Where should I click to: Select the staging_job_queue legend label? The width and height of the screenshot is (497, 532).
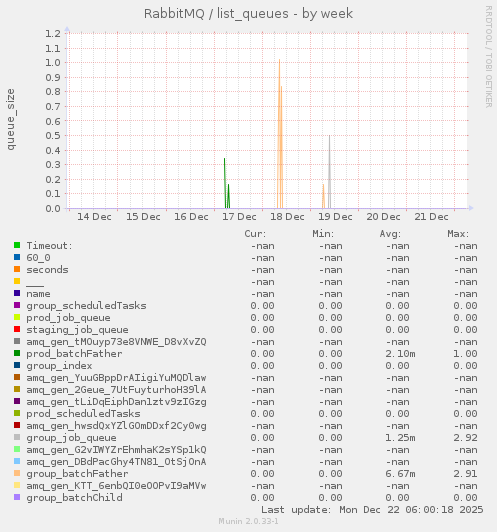click(77, 330)
